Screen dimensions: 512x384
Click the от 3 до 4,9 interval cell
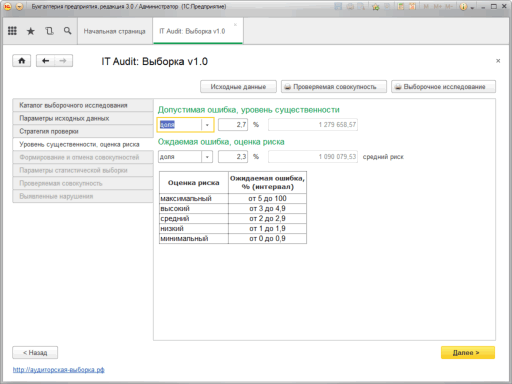tap(267, 208)
